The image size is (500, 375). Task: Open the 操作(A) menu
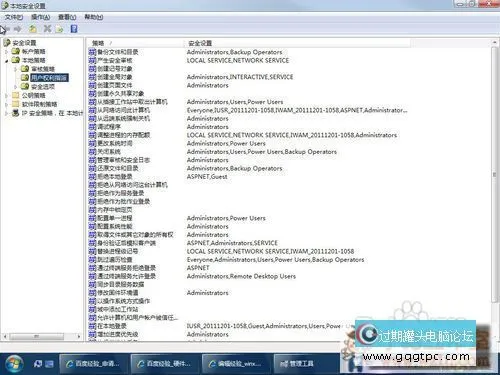pos(40,17)
